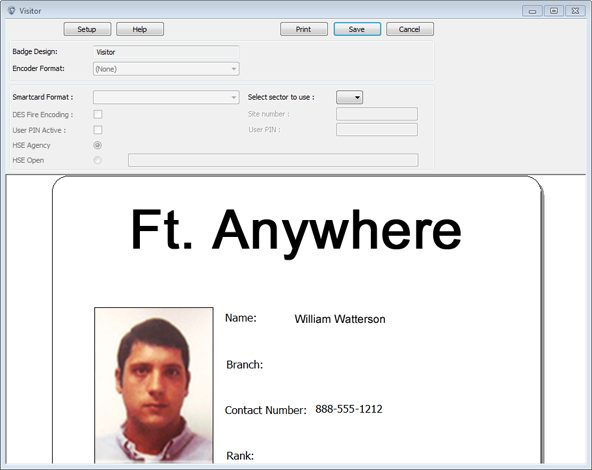Close the Visitor window
The image size is (592, 470).
click(x=575, y=11)
